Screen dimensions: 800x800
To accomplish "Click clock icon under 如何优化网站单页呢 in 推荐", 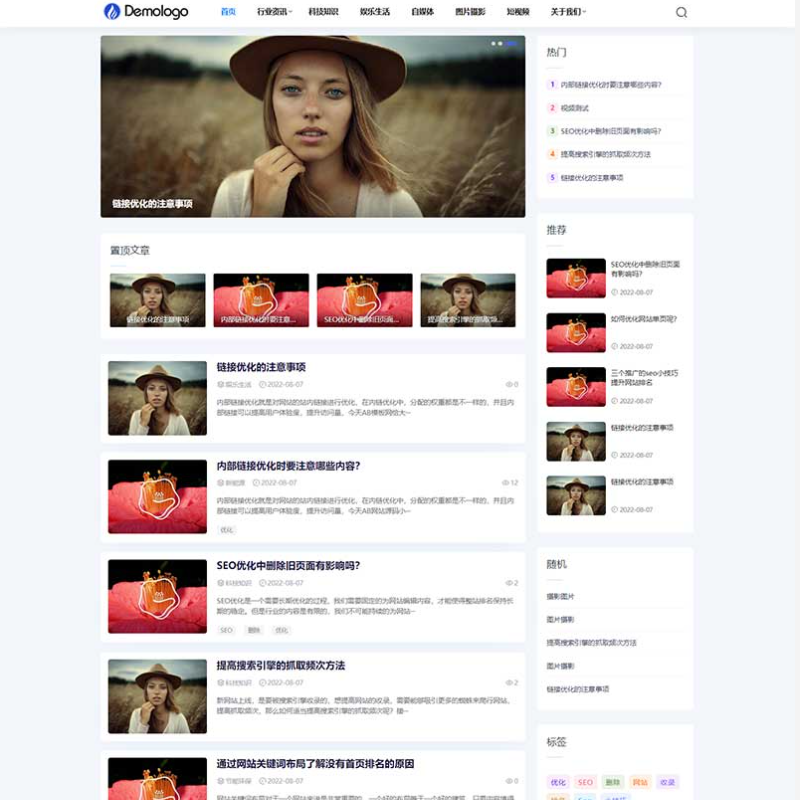I will click(x=614, y=347).
